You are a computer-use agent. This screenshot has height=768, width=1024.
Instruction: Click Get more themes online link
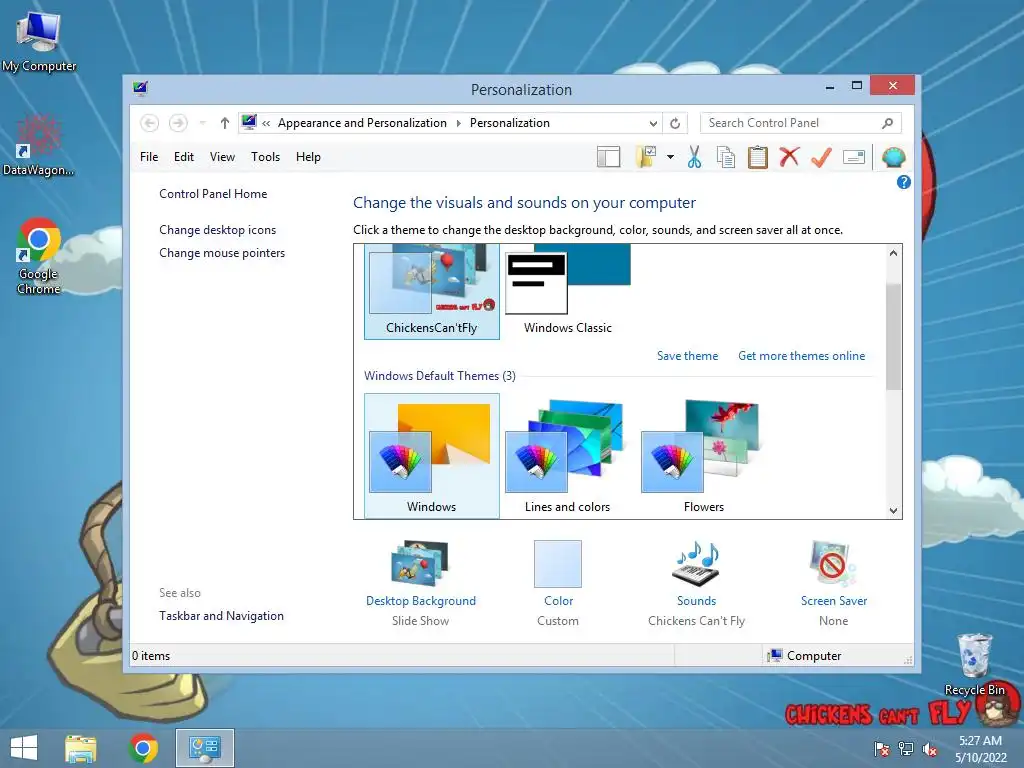point(801,356)
